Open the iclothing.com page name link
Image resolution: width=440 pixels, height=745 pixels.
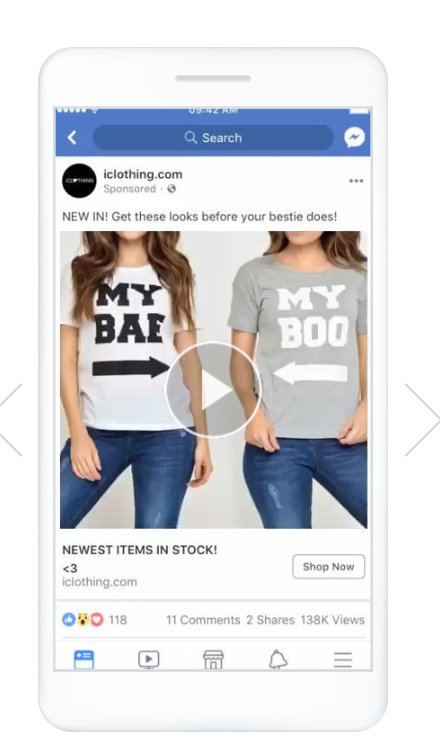coord(143,174)
